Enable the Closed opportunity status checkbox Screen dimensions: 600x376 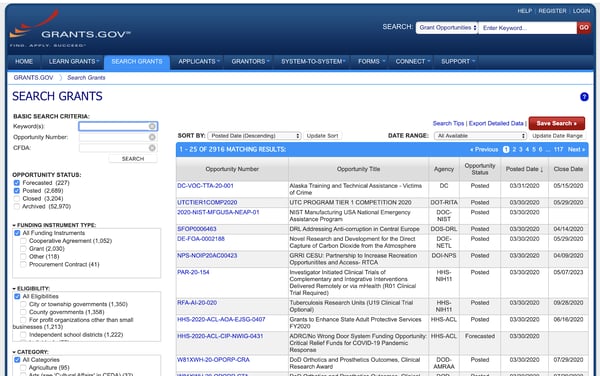pos(16,199)
